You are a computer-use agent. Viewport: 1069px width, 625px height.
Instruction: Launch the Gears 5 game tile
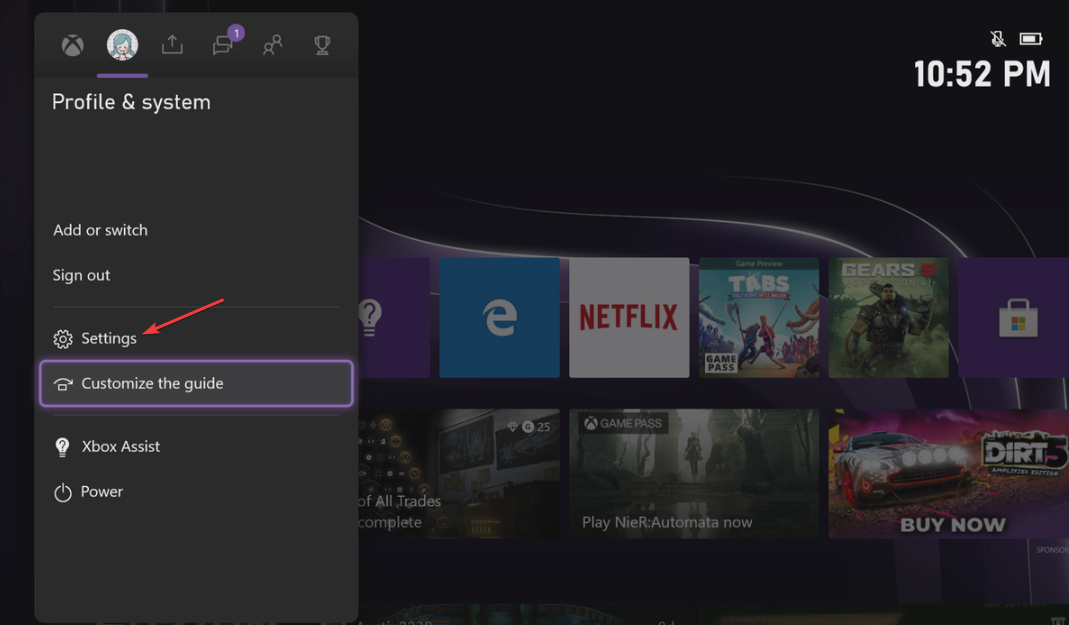tap(888, 318)
